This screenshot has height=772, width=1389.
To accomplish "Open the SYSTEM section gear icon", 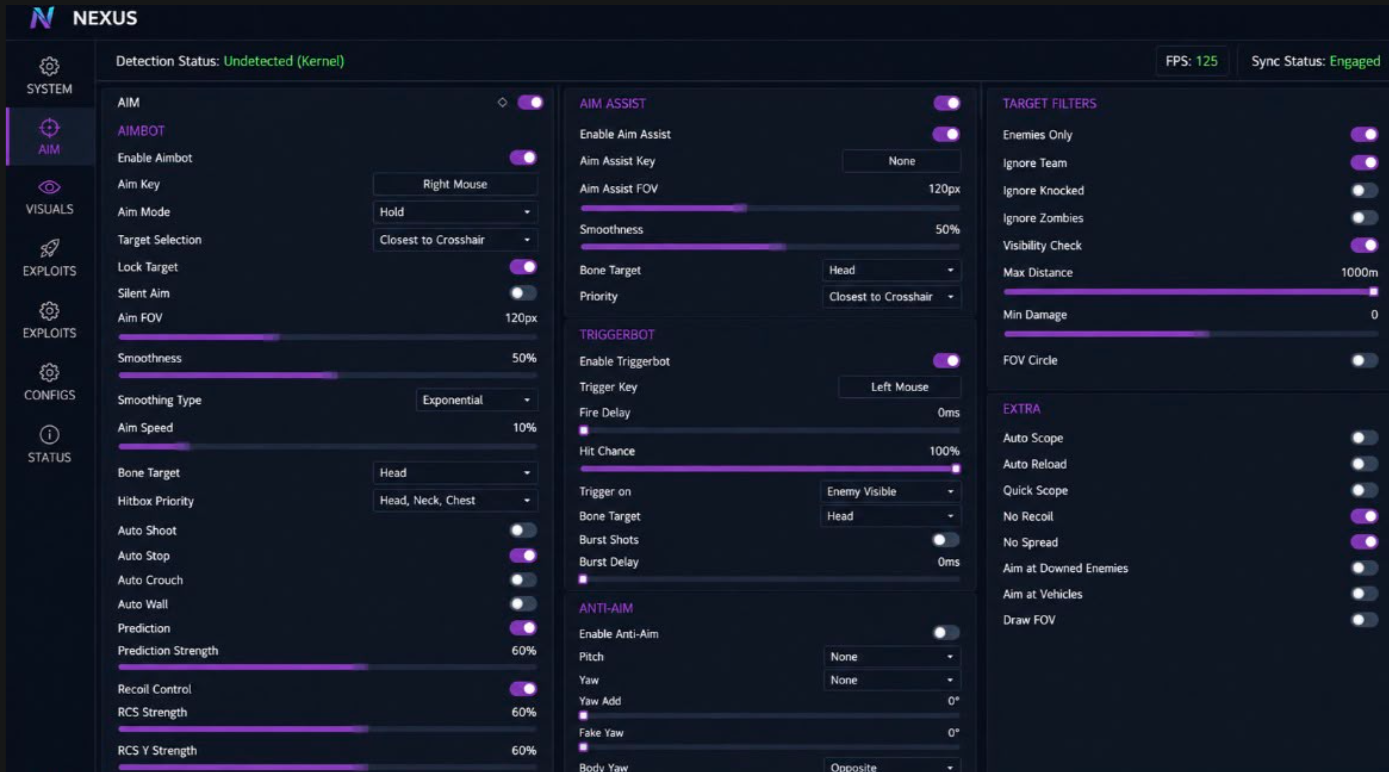I will pos(48,67).
